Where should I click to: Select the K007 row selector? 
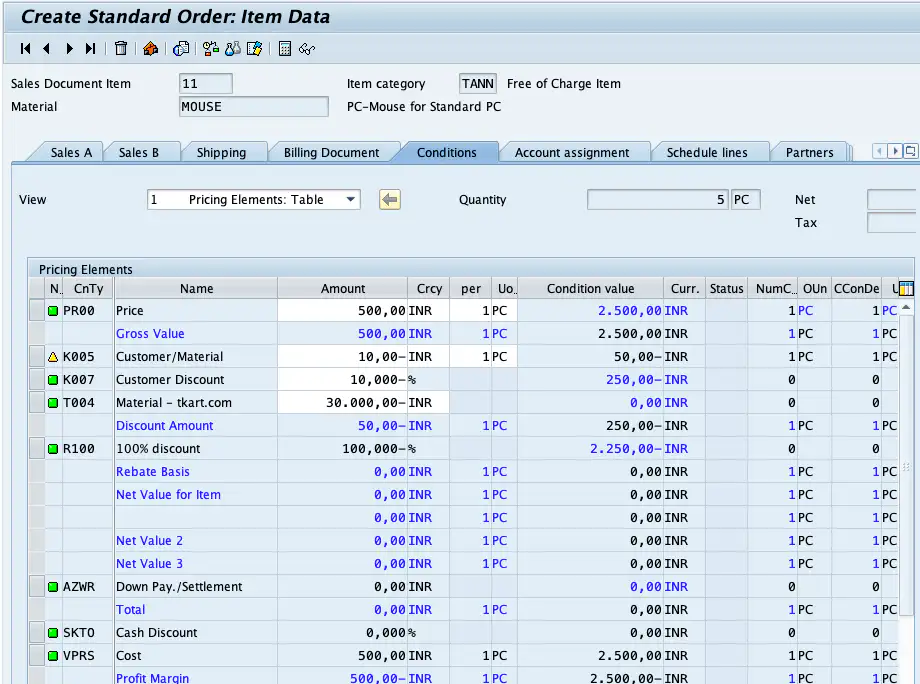(x=37, y=380)
